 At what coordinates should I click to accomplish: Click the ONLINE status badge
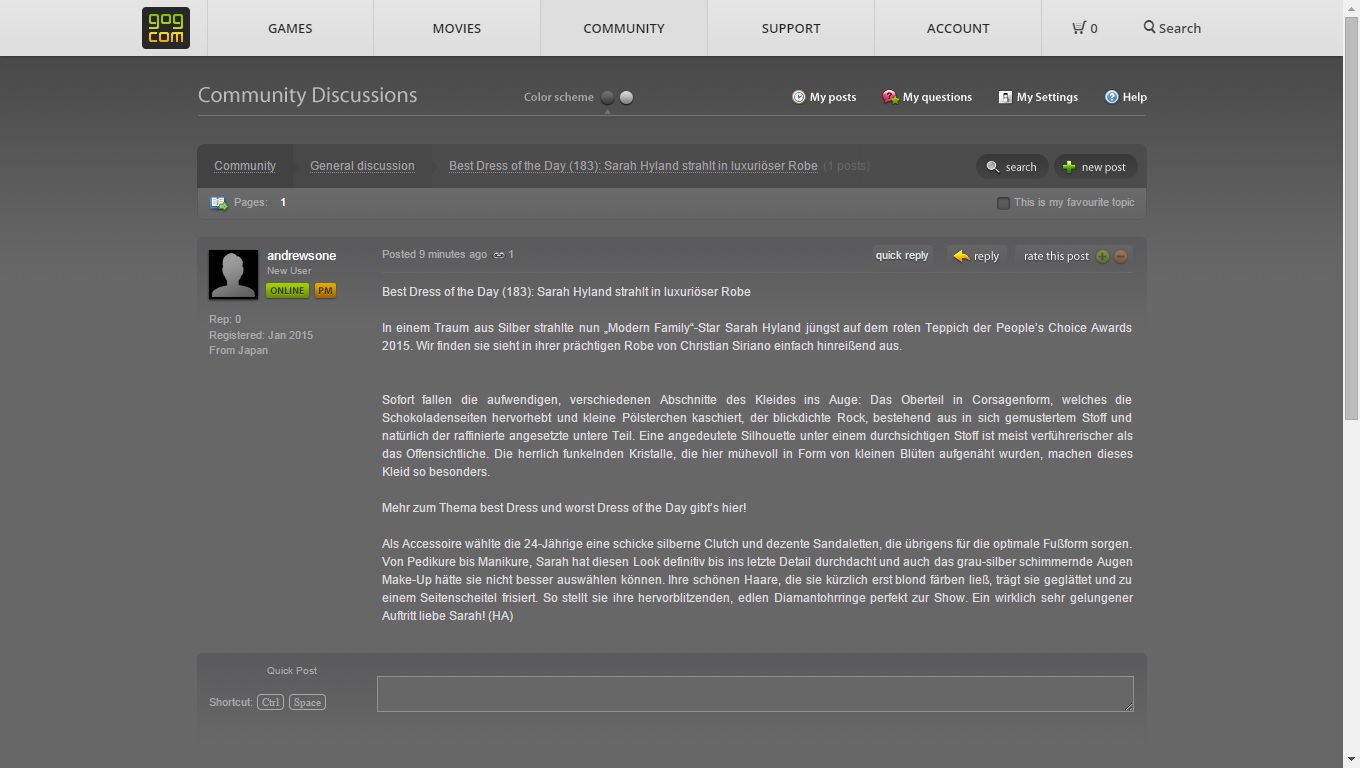coord(287,290)
